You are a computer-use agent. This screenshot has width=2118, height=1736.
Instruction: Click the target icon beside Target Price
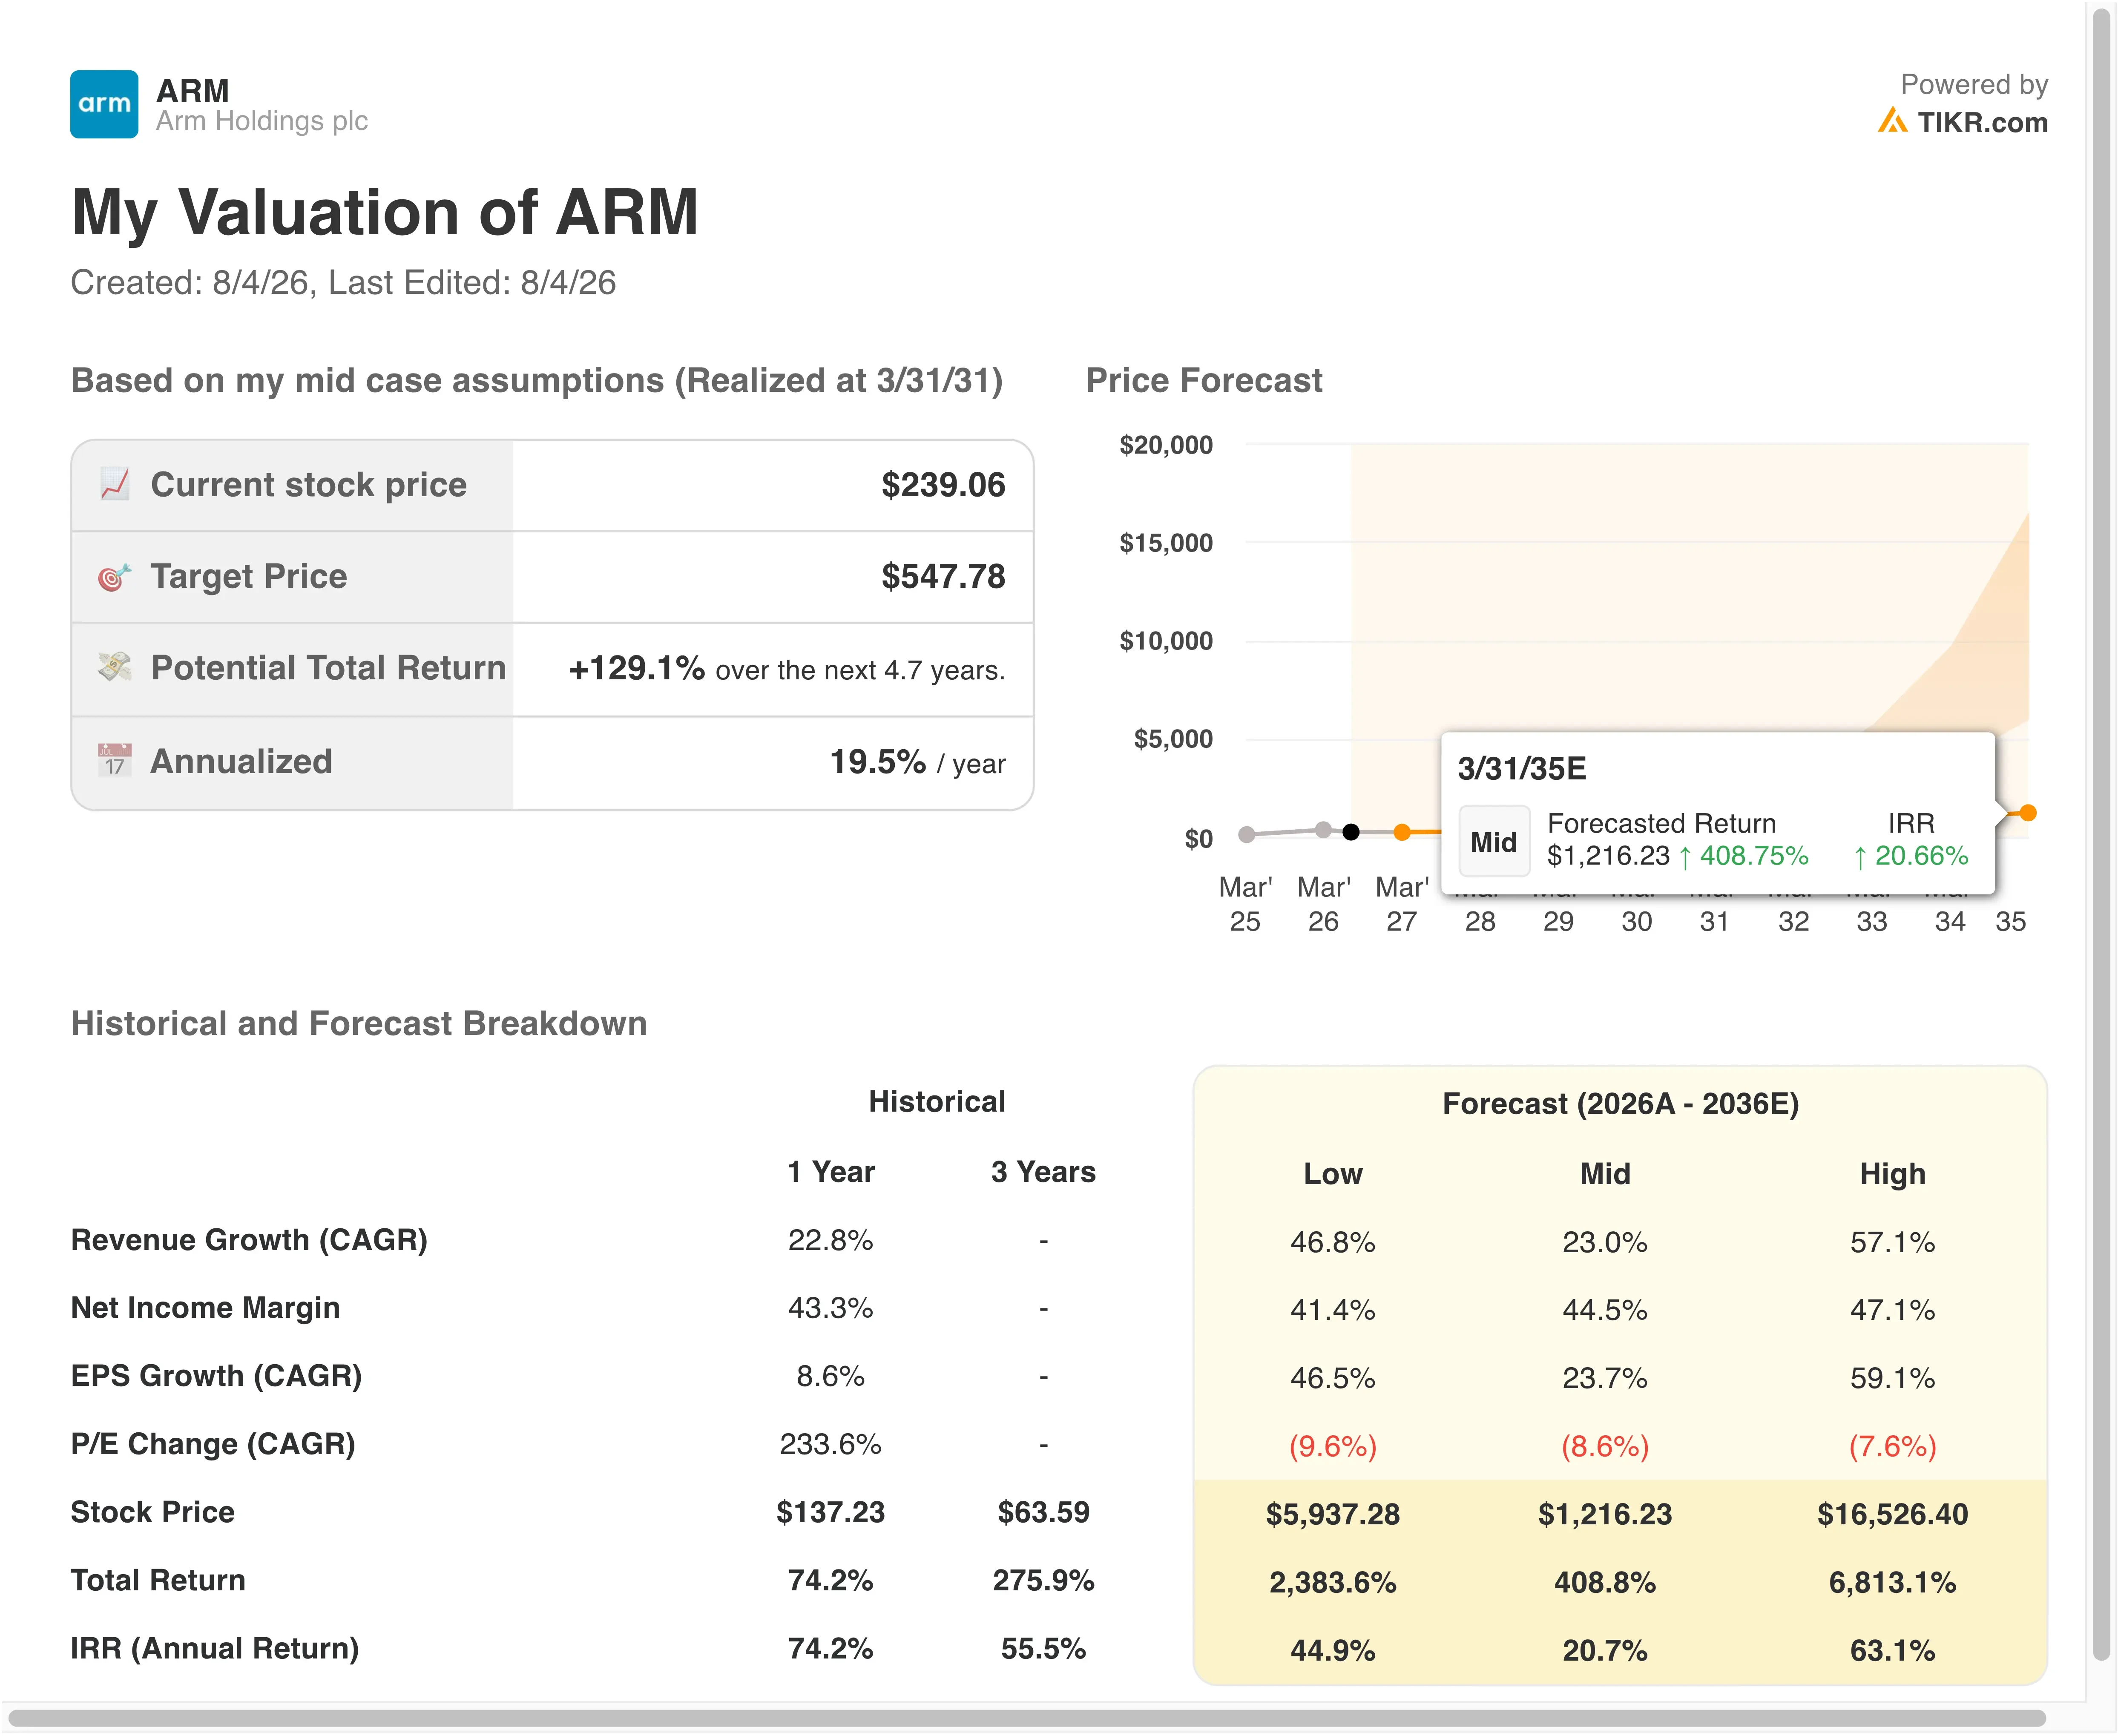[x=115, y=577]
